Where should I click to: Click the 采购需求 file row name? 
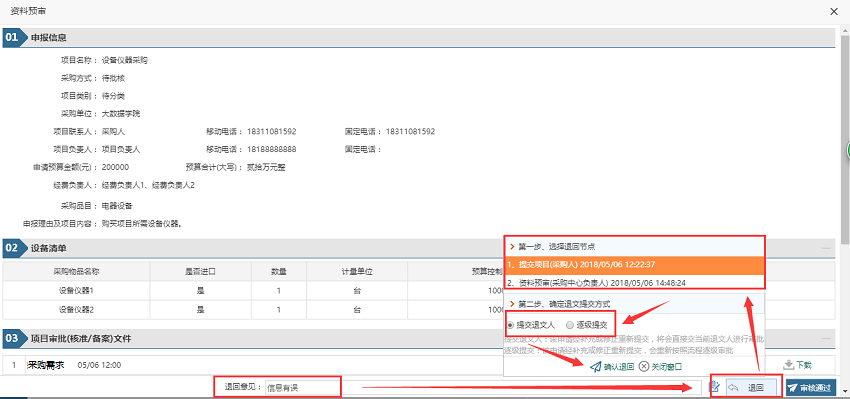tap(46, 365)
